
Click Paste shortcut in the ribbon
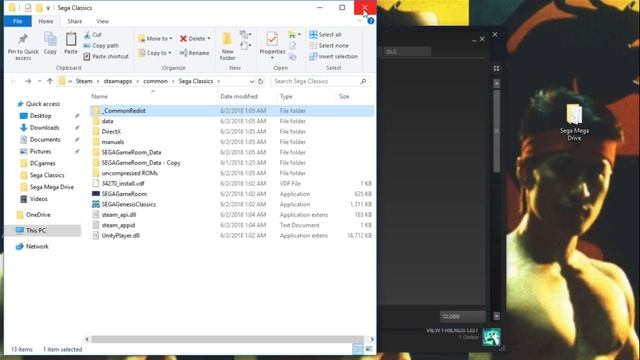(x=106, y=57)
